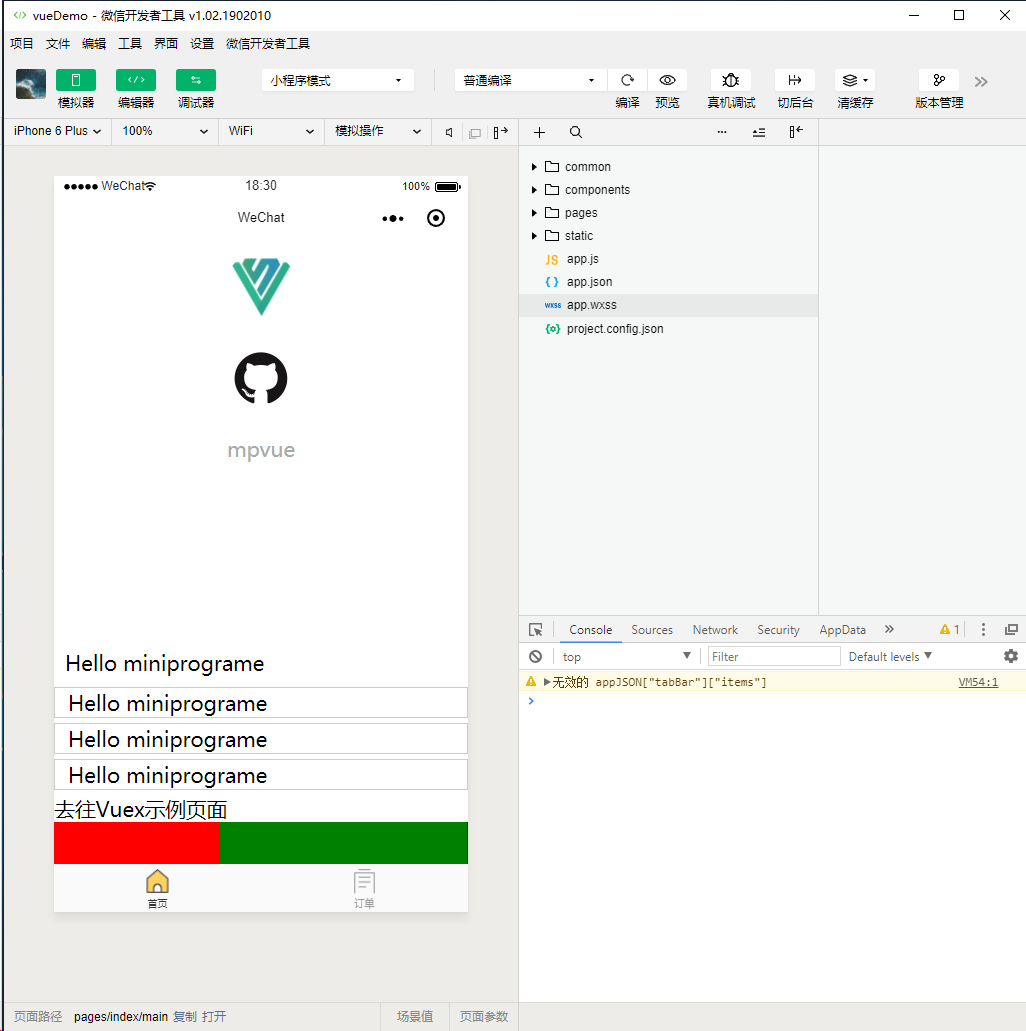
Task: Click the user avatar thumbnail
Action: pos(31,84)
